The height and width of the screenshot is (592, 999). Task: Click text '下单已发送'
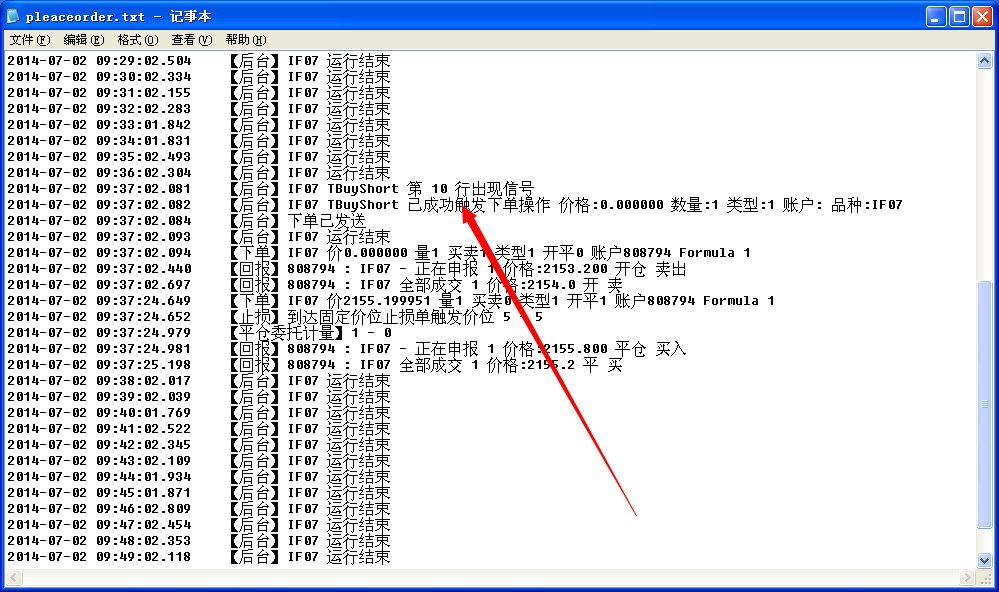(327, 220)
